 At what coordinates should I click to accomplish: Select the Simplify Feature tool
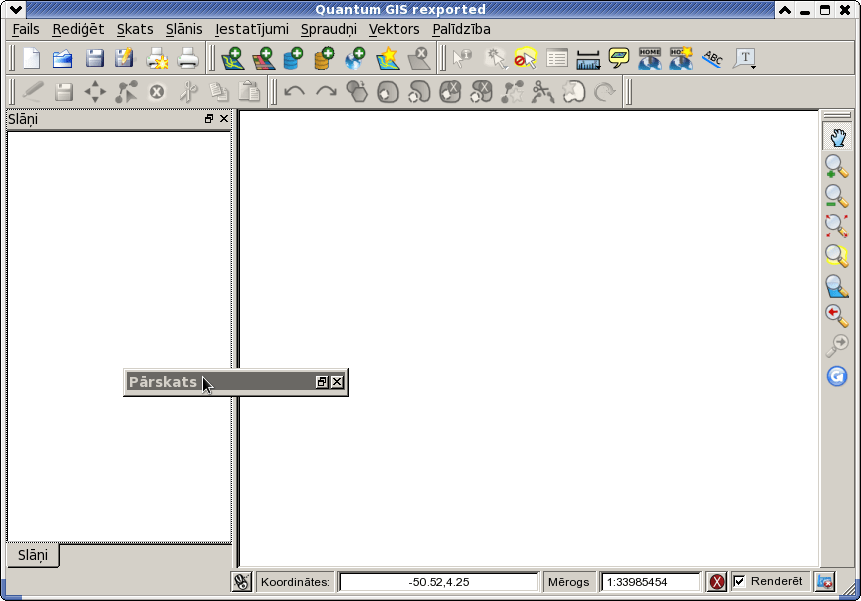click(x=357, y=92)
